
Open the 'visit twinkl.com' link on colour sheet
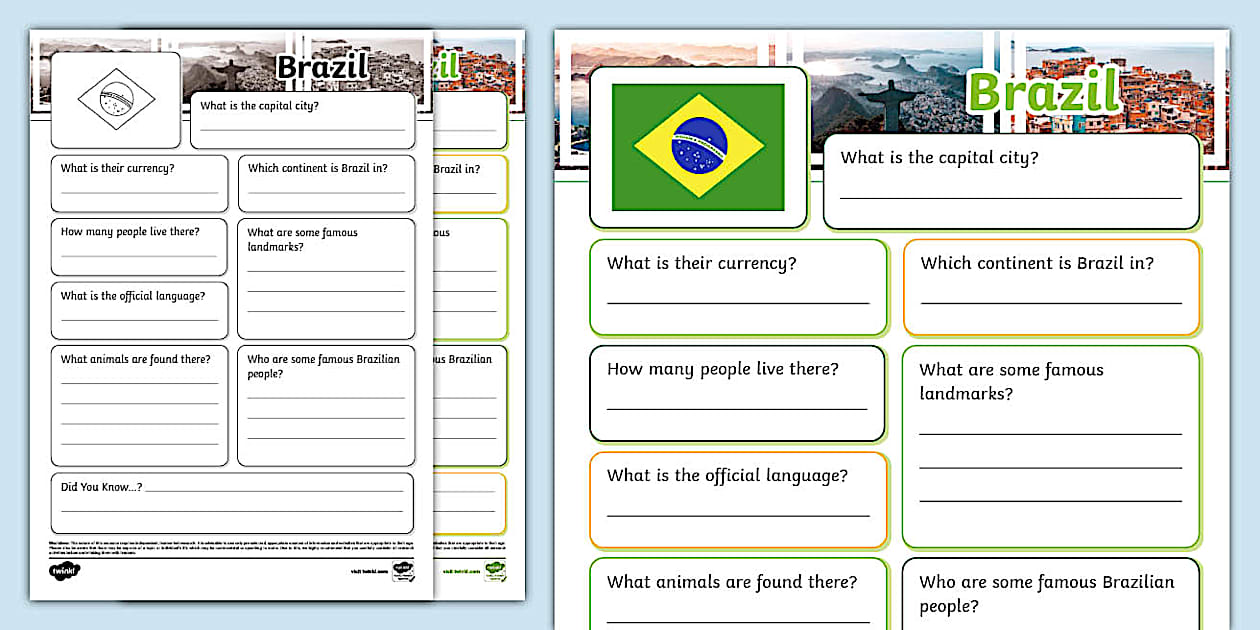coord(460,569)
